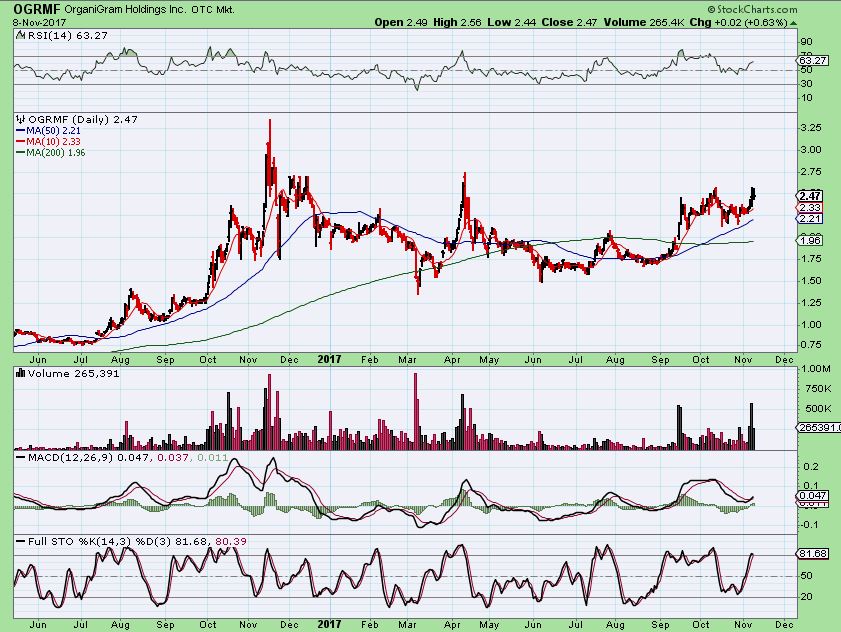Click the red MA(10) legend line
The width and height of the screenshot is (841, 632).
pyautogui.click(x=21, y=142)
